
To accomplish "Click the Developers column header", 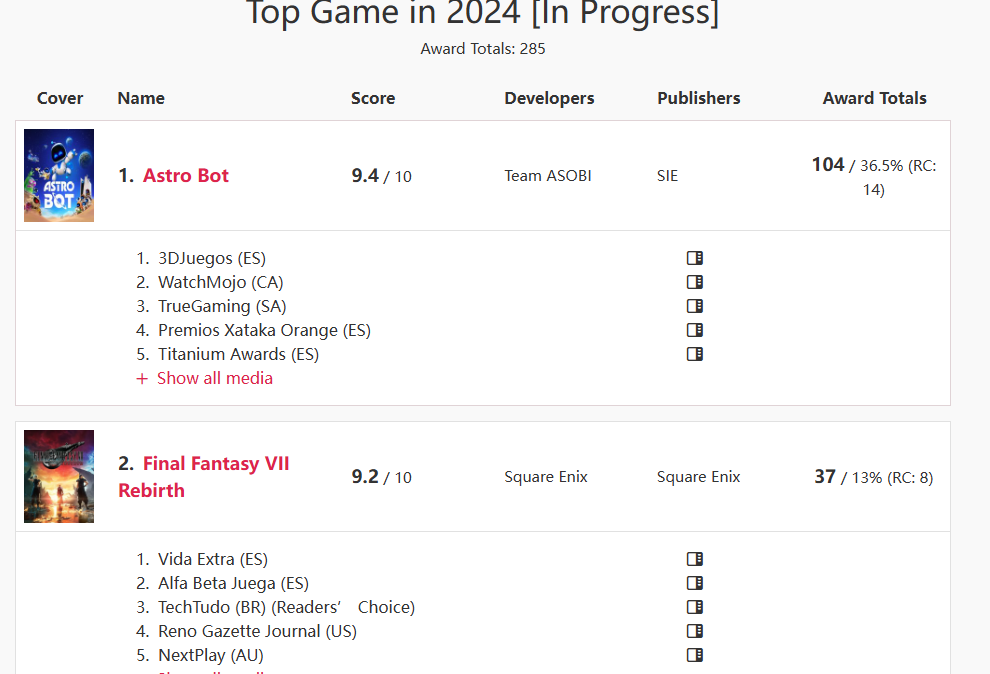I will [x=549, y=98].
